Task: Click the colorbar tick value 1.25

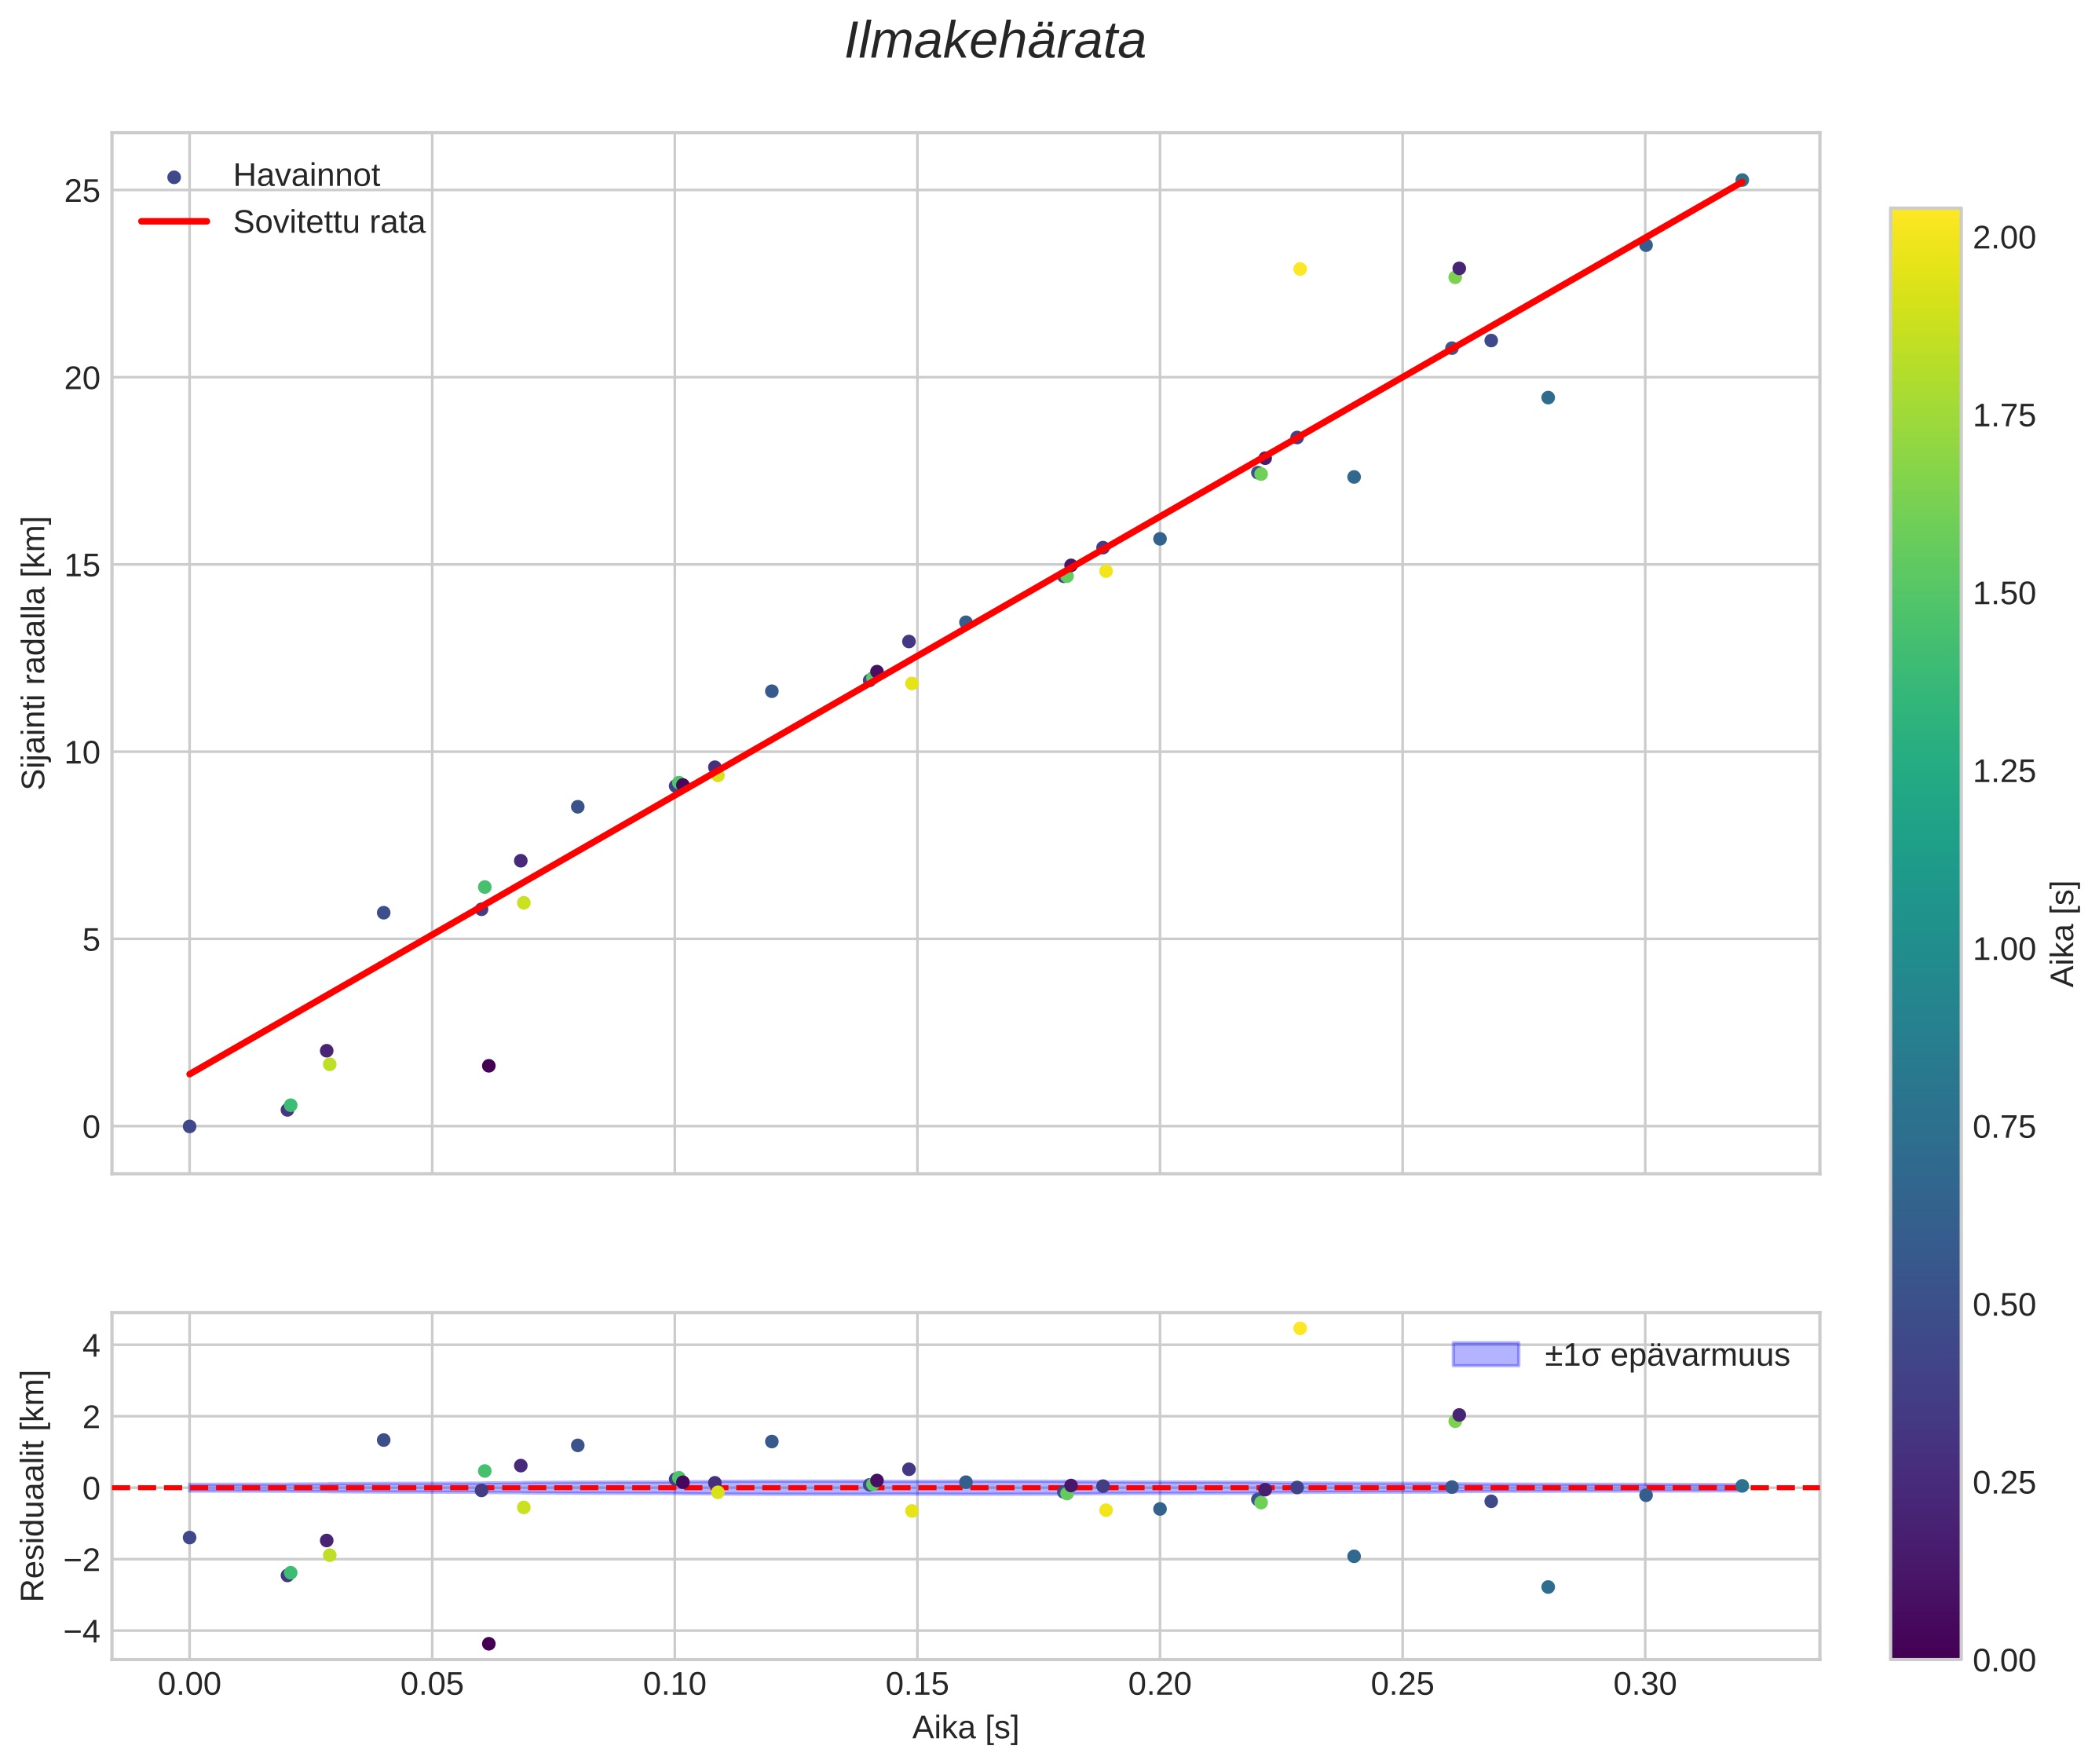Action: tap(2003, 772)
